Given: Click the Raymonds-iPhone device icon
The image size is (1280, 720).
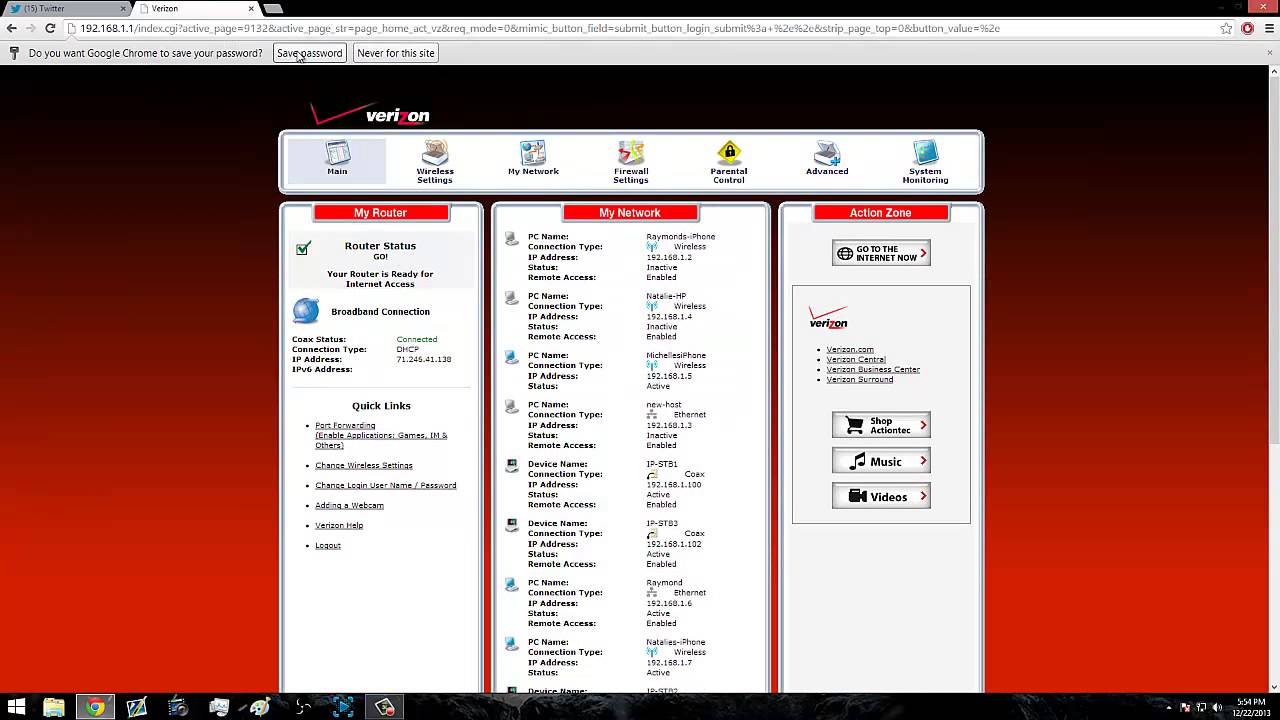Looking at the screenshot, I should (512, 239).
